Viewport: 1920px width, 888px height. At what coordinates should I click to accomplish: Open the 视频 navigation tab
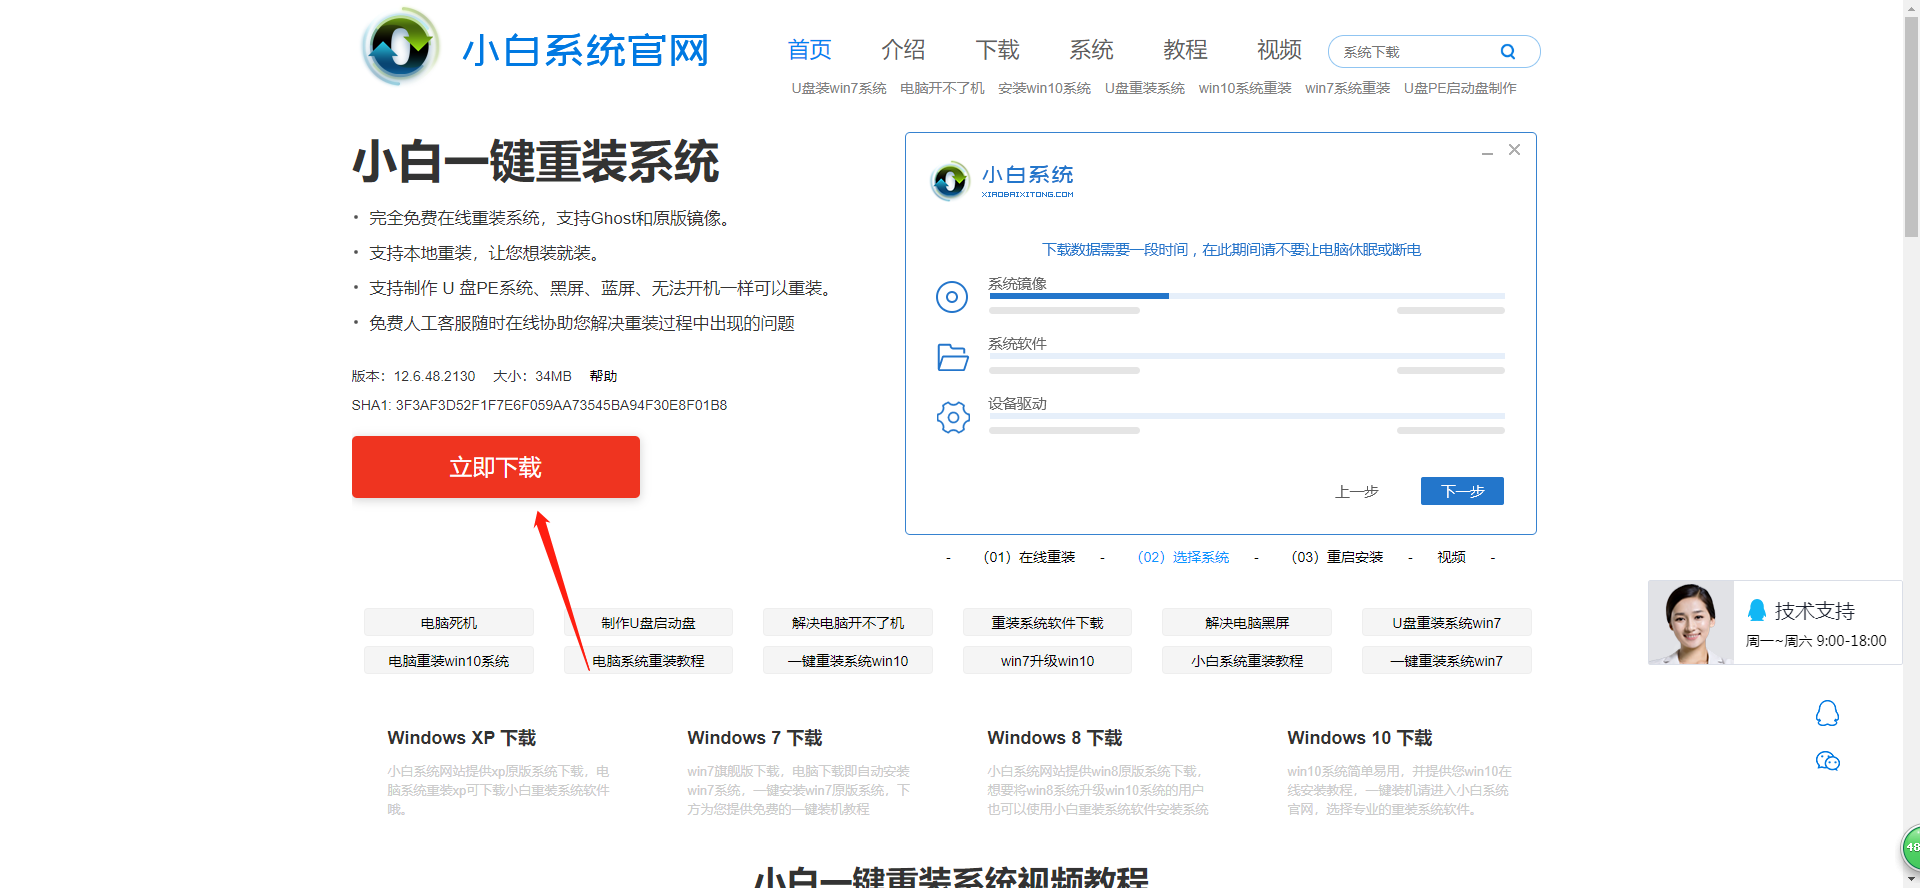[x=1279, y=50]
